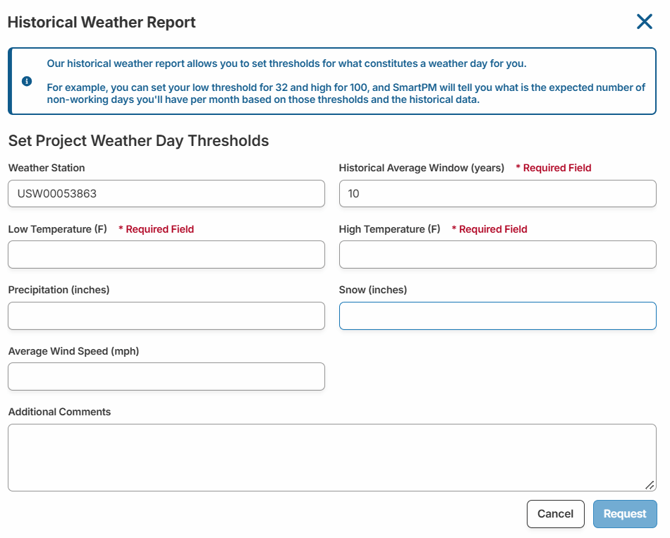This screenshot has width=670, height=538.
Task: Cancel the weather report request
Action: (x=555, y=514)
